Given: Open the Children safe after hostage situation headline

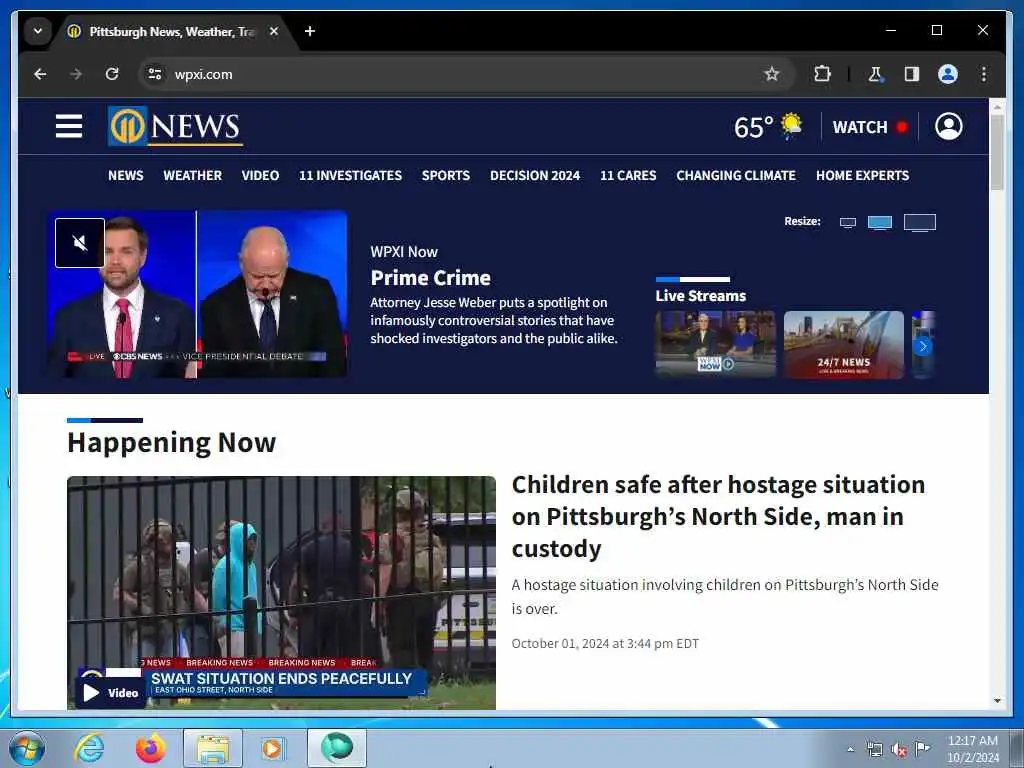Looking at the screenshot, I should coord(718,517).
